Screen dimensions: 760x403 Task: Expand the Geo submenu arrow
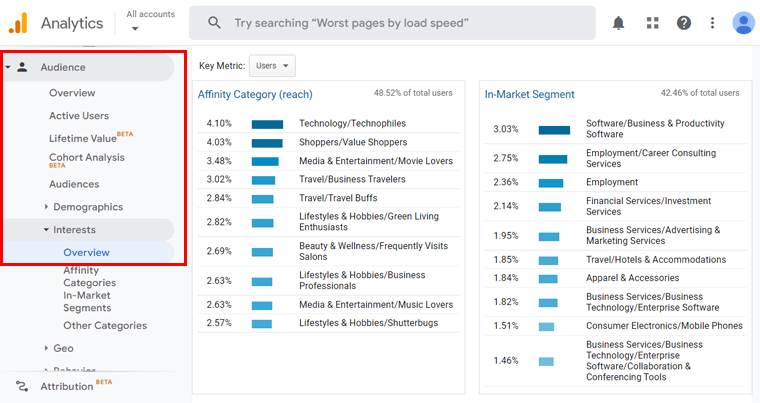click(46, 348)
